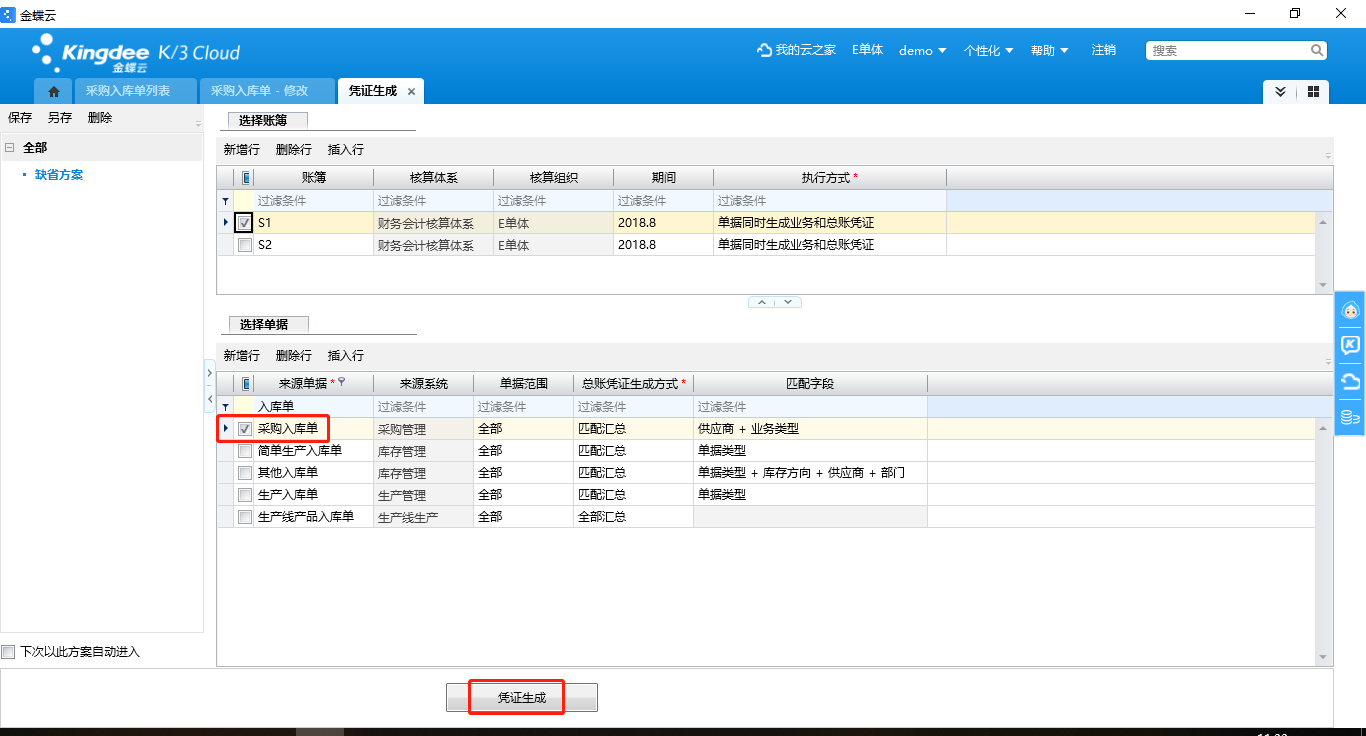
Task: Collapse the 全部 tree node
Action: pos(9,147)
